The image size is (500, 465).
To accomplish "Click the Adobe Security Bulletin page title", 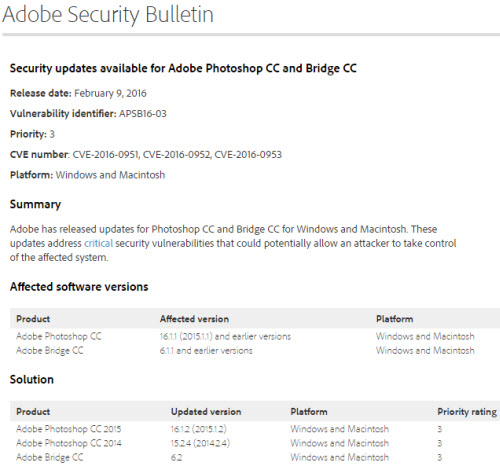I will (108, 15).
